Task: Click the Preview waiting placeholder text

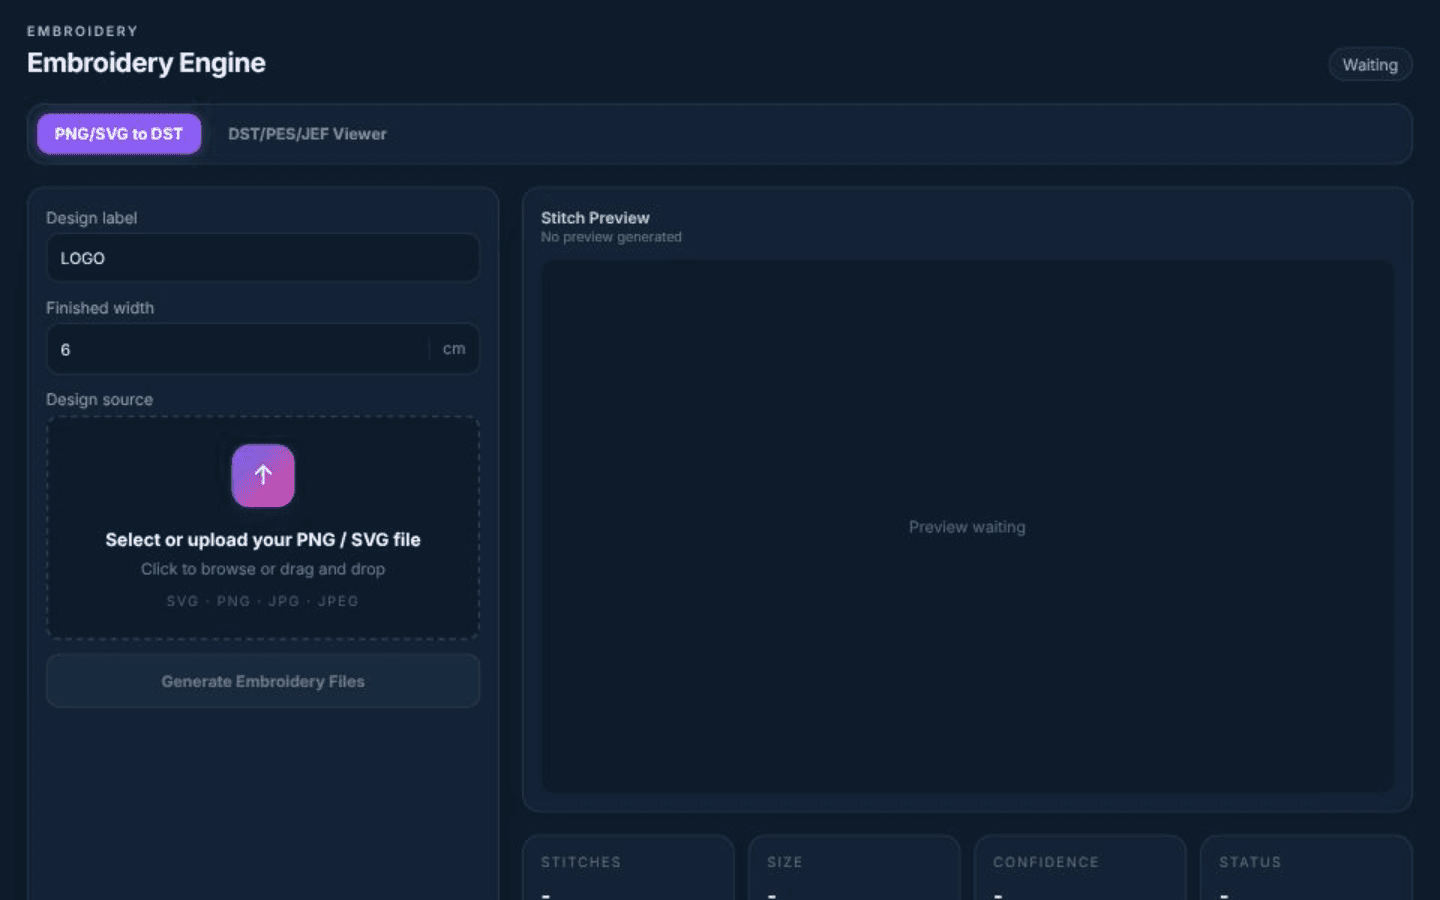Action: 967,527
